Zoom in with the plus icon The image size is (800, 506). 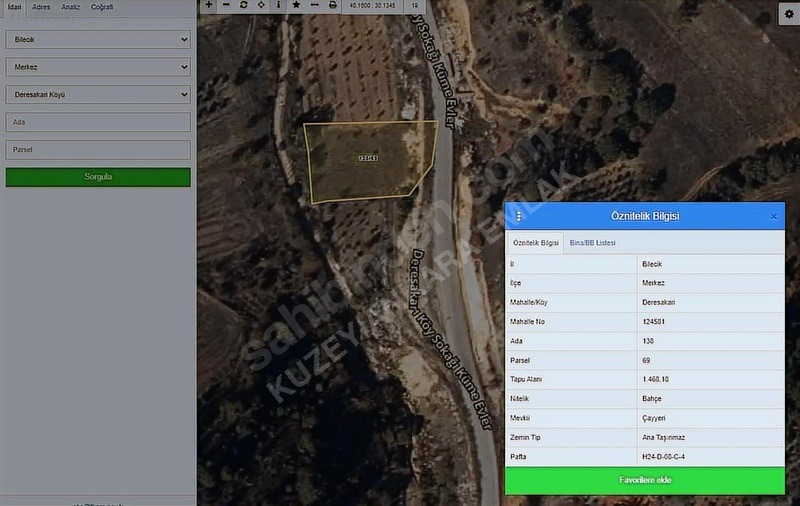pos(209,5)
